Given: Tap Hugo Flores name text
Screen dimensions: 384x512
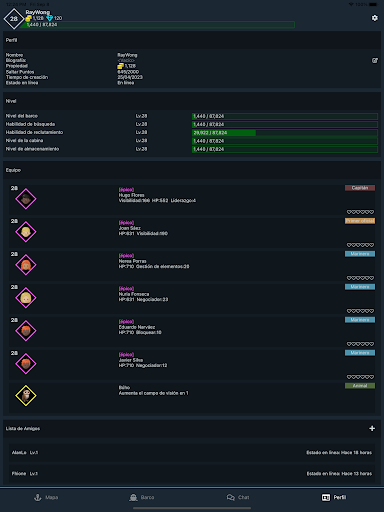Looking at the screenshot, I should click(132, 195).
